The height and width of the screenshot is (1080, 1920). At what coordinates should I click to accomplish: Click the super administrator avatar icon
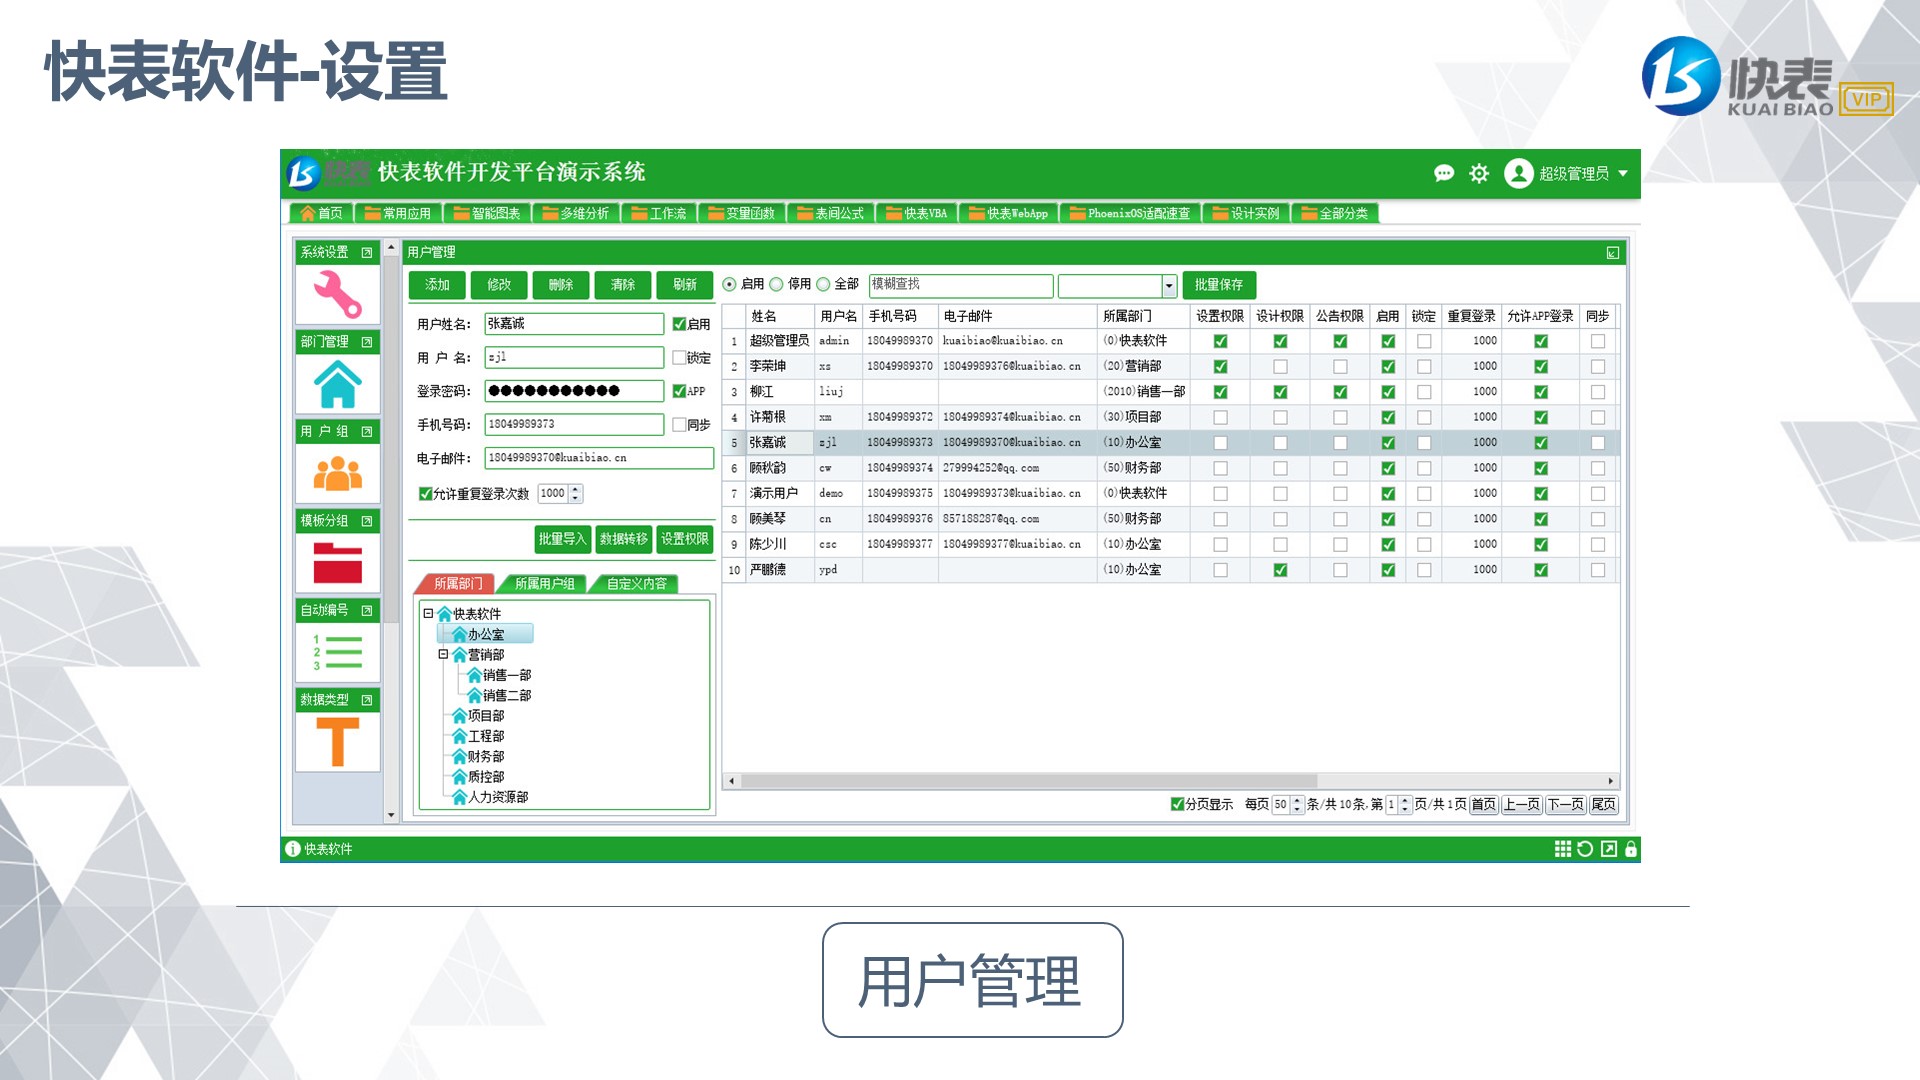pyautogui.click(x=1519, y=173)
